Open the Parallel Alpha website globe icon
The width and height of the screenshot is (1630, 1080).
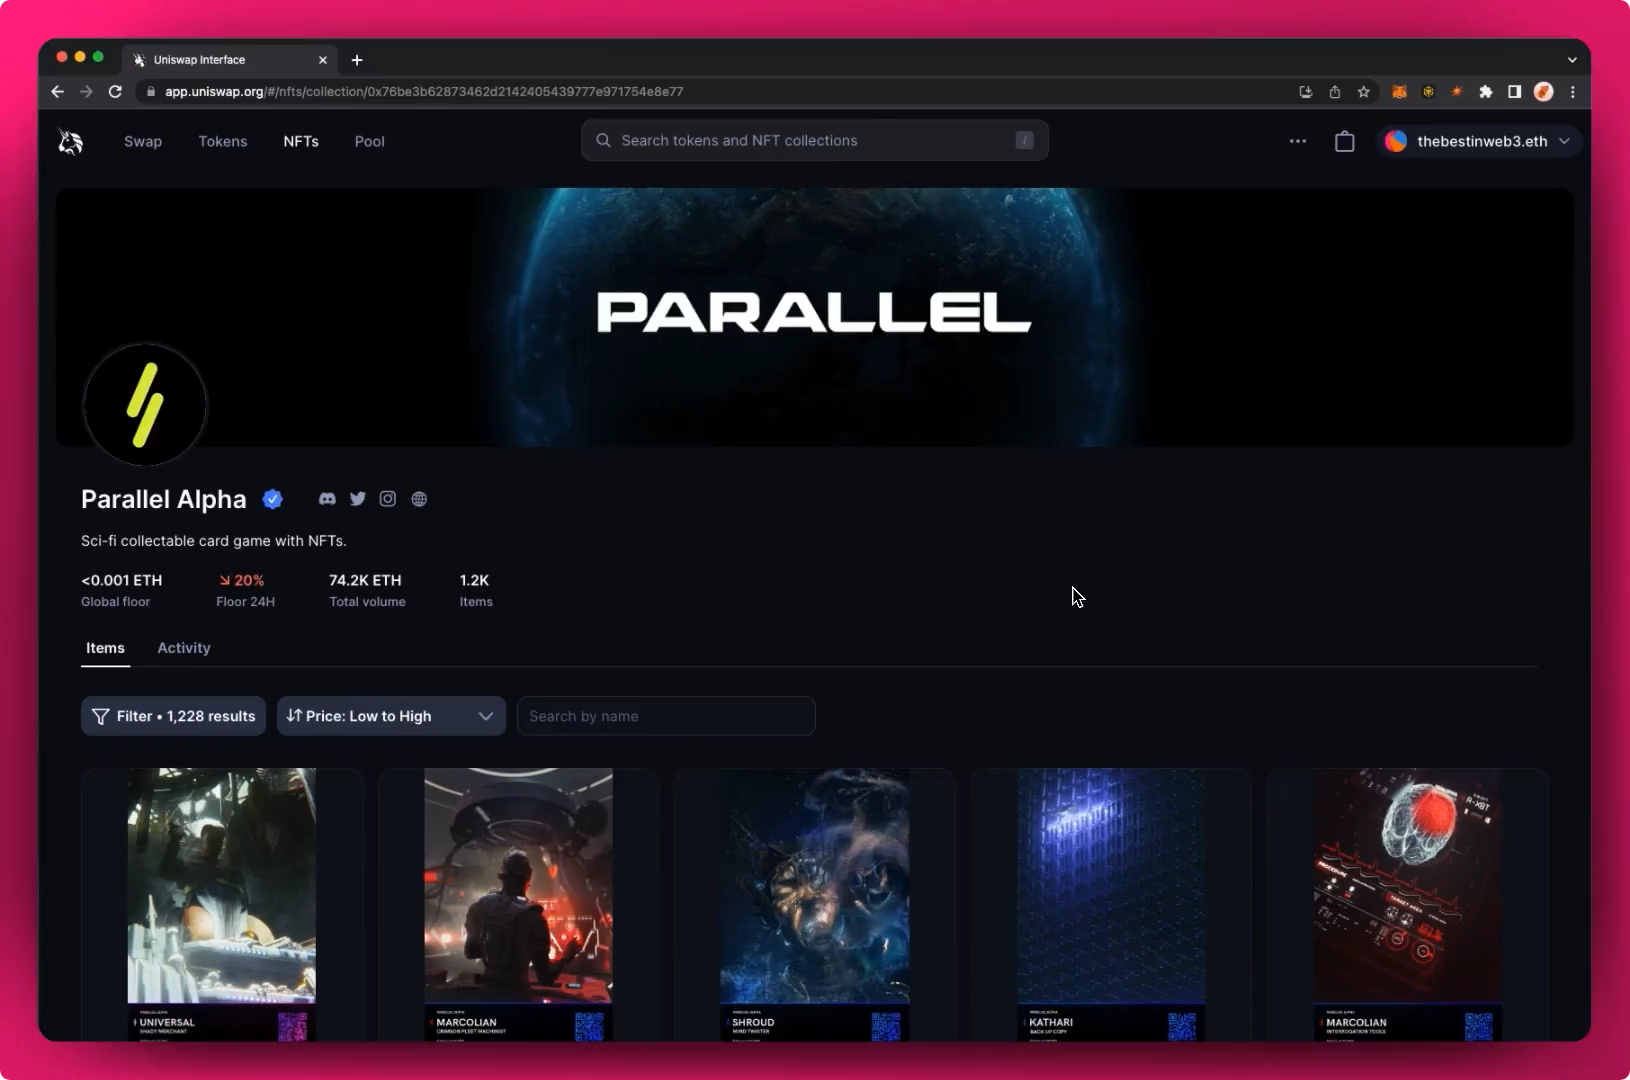(419, 499)
